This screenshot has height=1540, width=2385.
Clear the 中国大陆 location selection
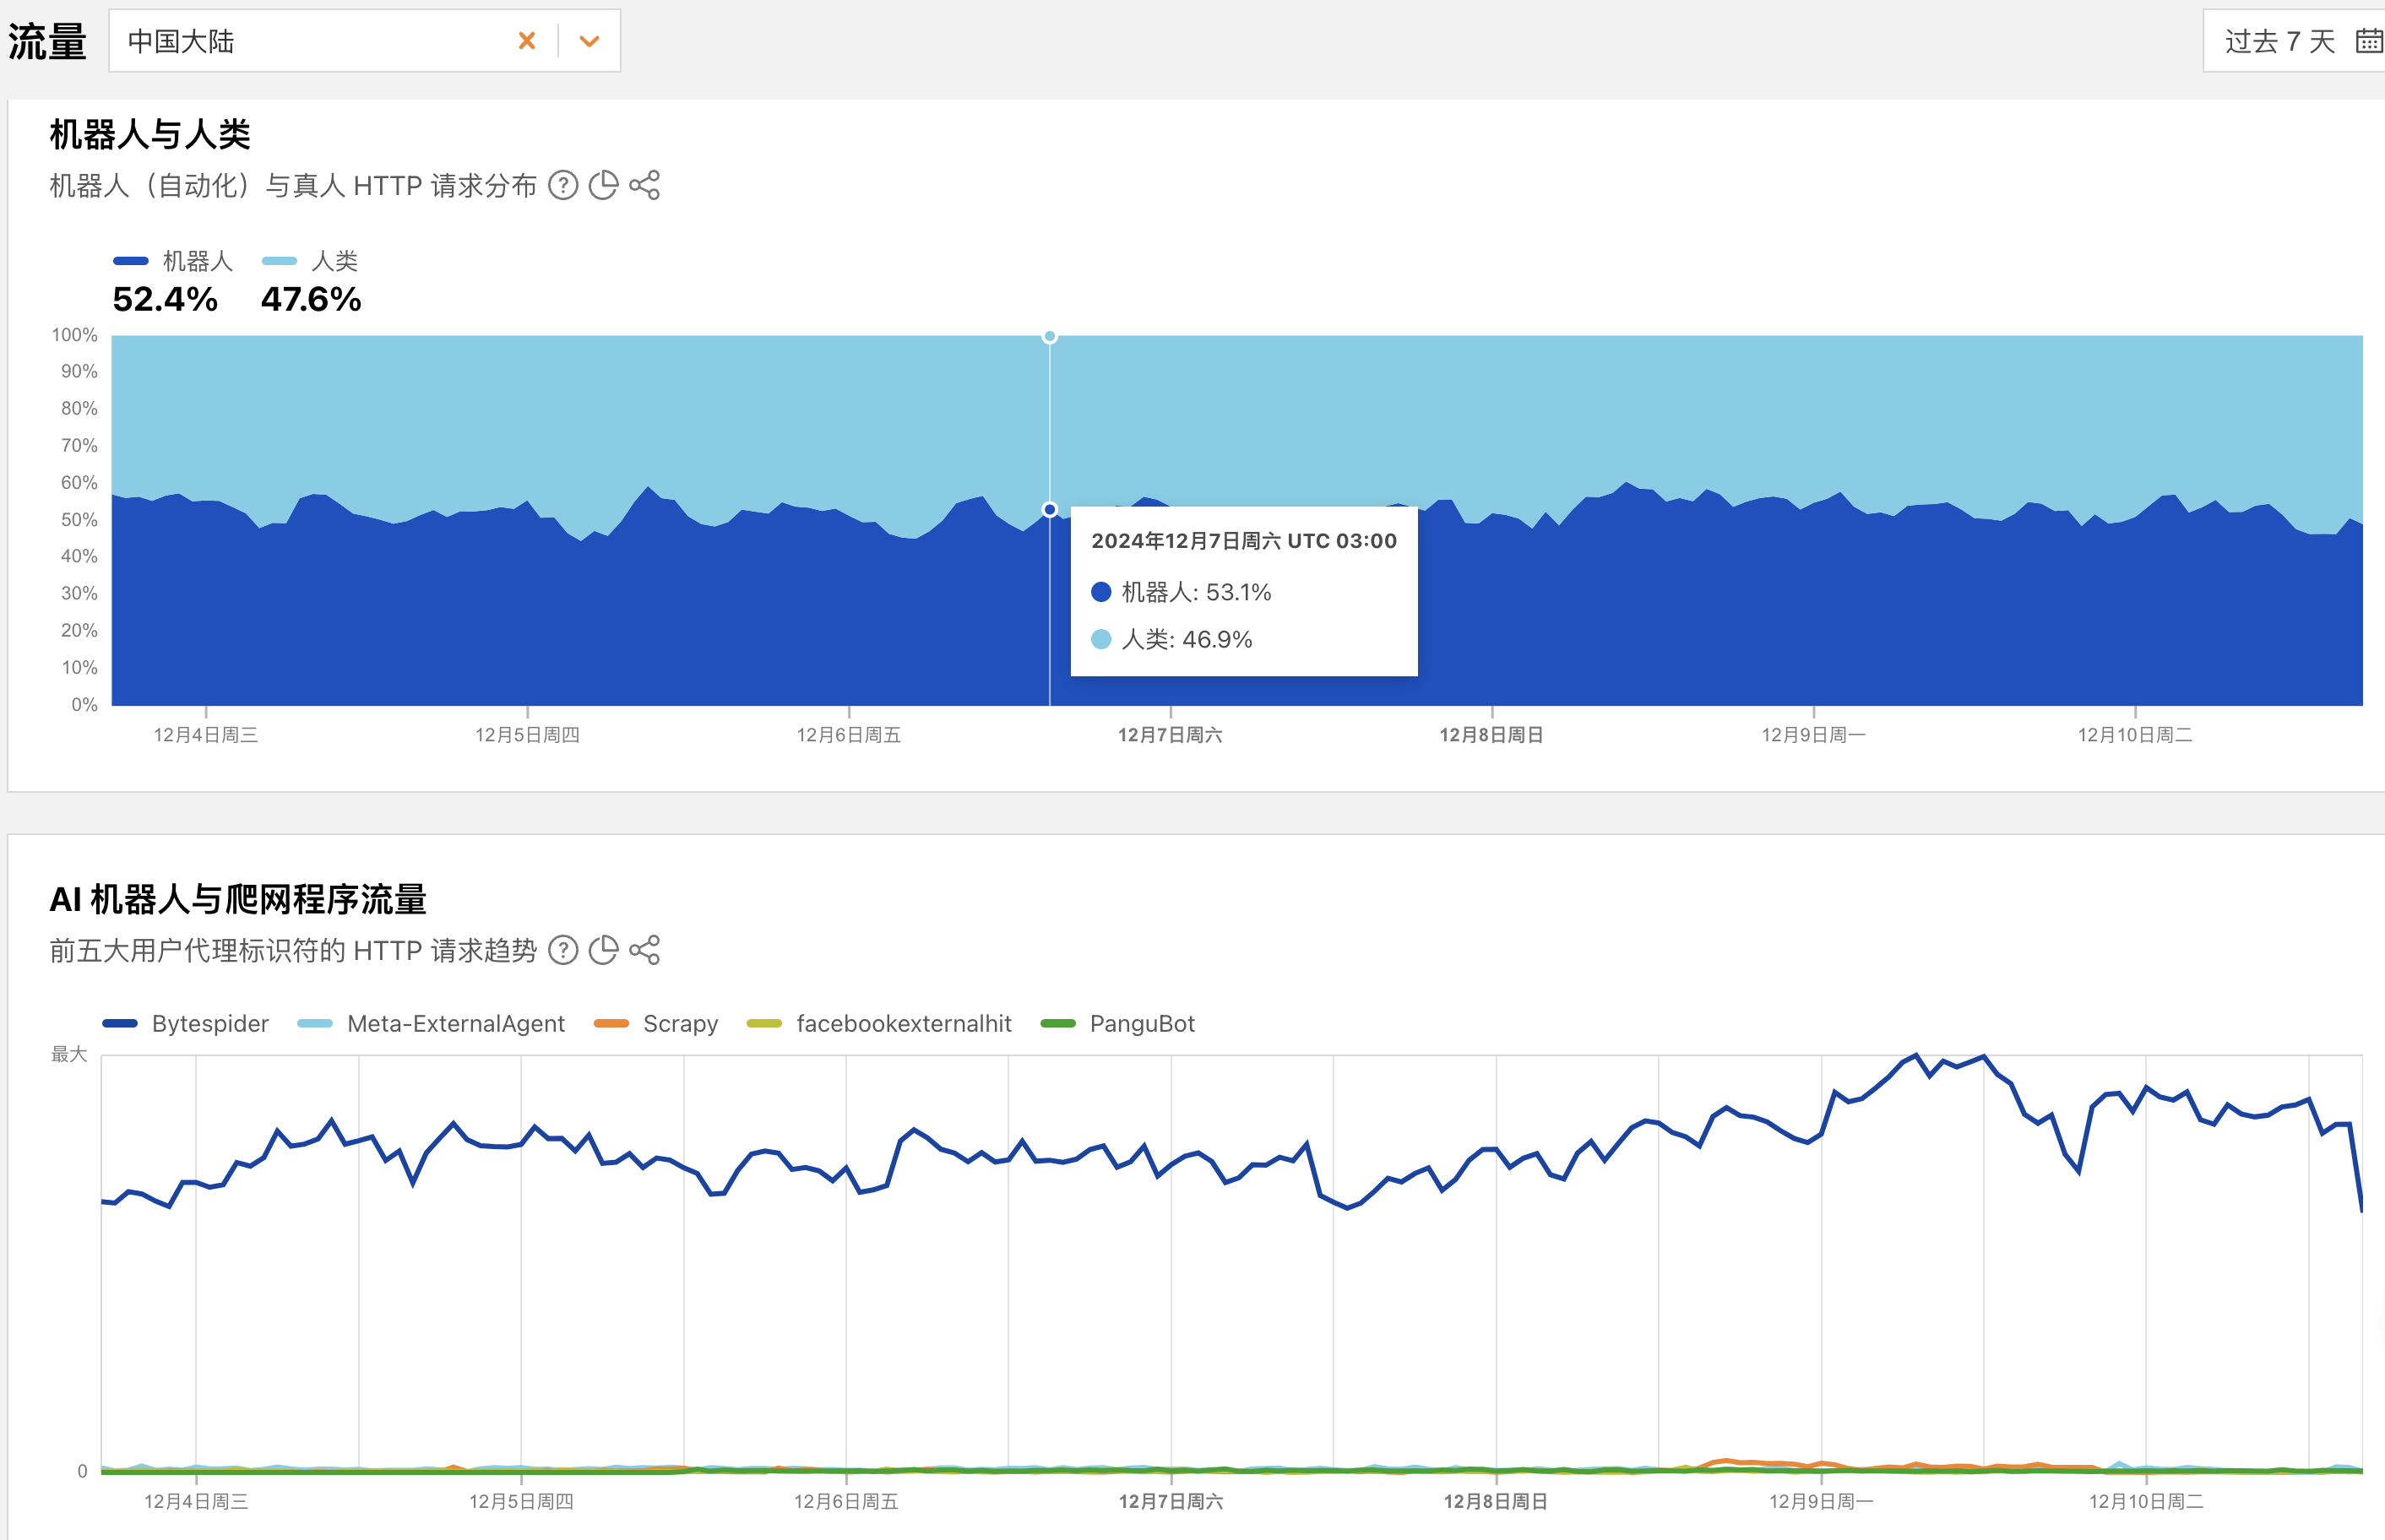pyautogui.click(x=527, y=41)
